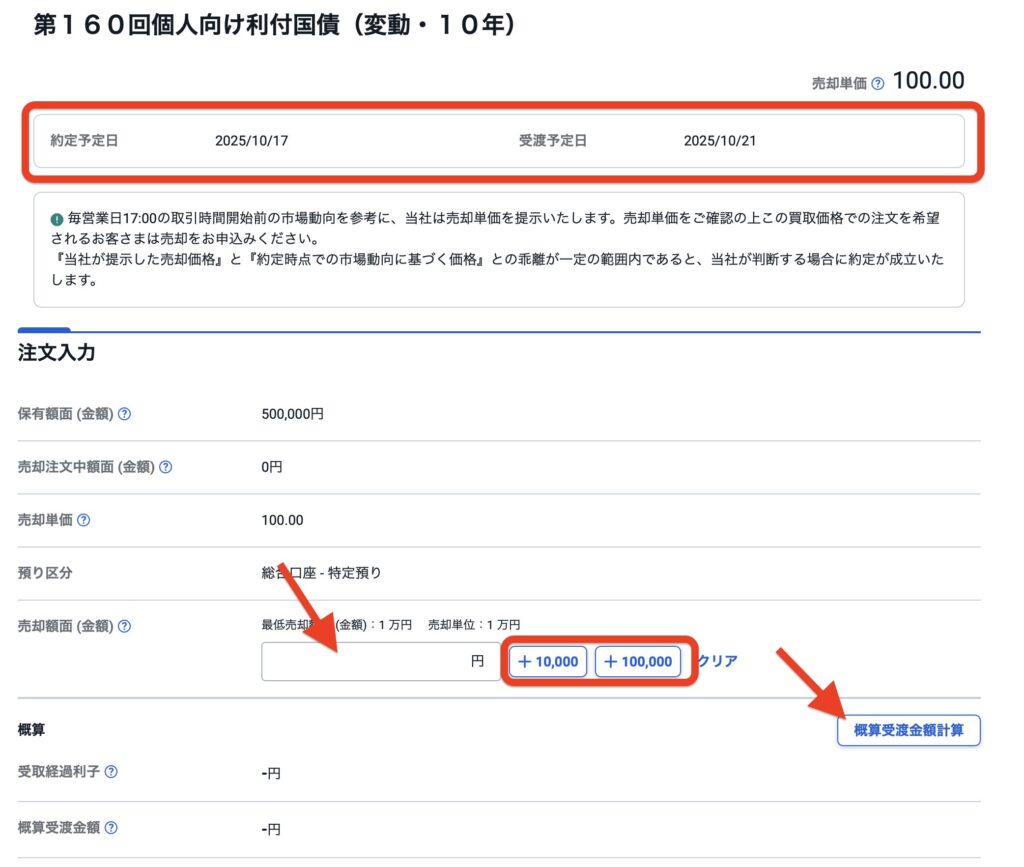Click the 総合口座 - 特定預り account text
Viewport: 1024px width, 867px height.
pos(321,573)
